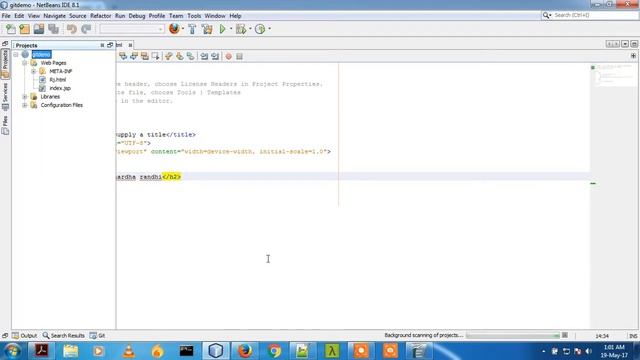Open the Edit menu

[19, 16]
